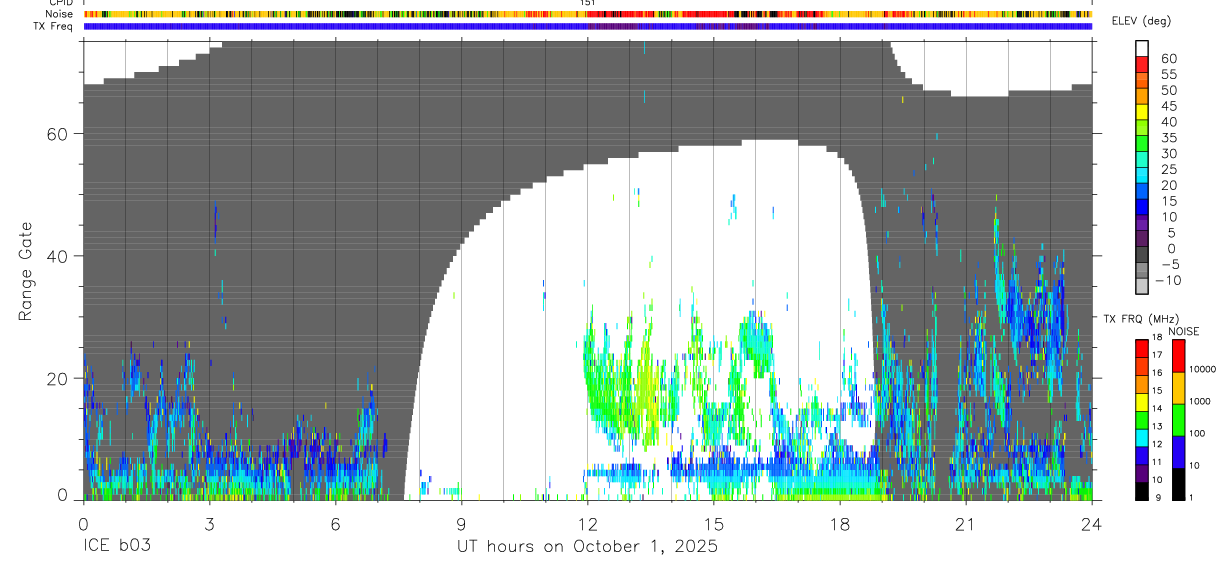The image size is (1228, 567).
Task: Pick the cyan 12 MHz segment of TX FRQ bar
Action: click(x=1142, y=437)
